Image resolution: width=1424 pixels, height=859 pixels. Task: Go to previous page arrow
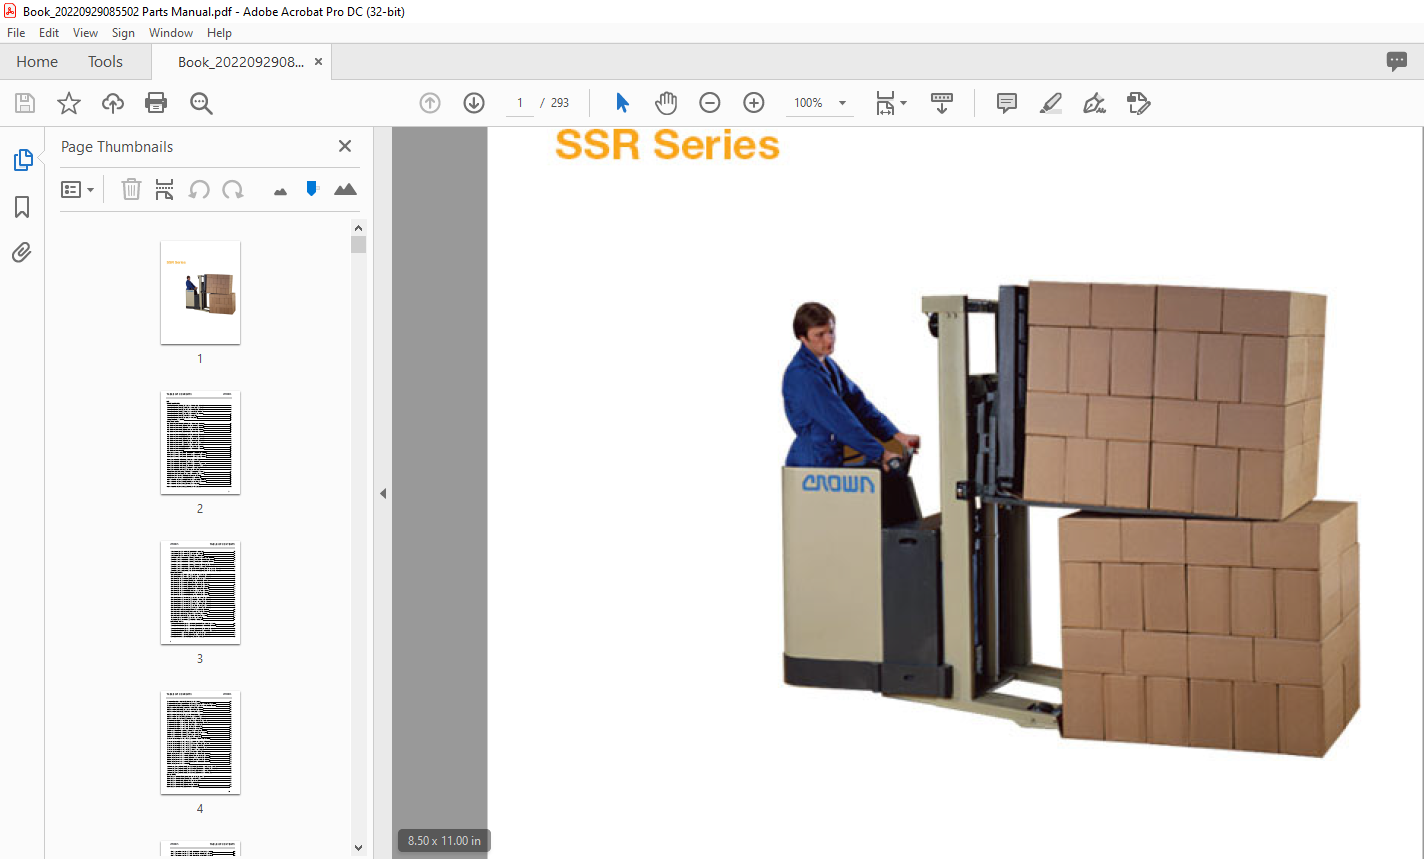[430, 103]
